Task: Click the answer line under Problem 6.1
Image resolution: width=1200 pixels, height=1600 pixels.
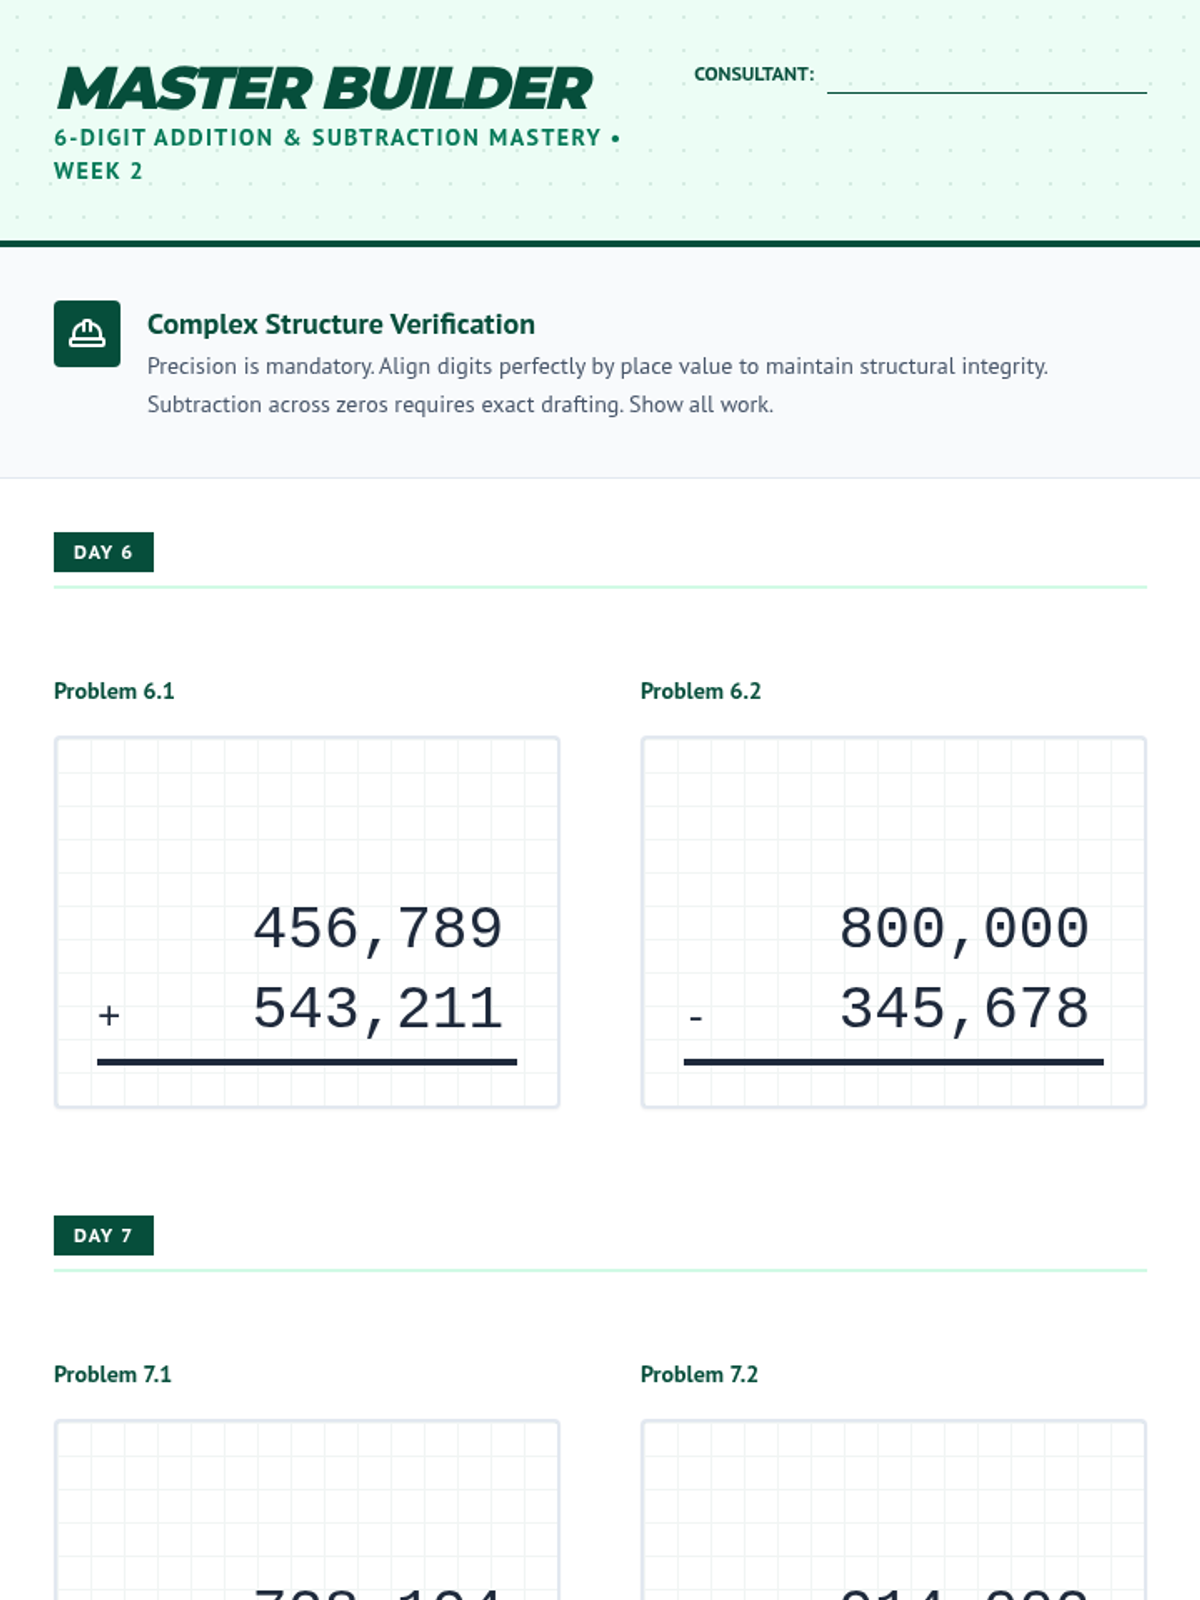Action: click(307, 1062)
